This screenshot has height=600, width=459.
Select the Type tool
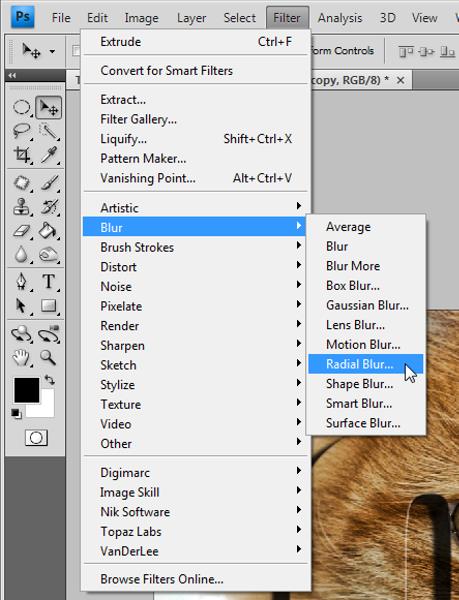[49, 282]
